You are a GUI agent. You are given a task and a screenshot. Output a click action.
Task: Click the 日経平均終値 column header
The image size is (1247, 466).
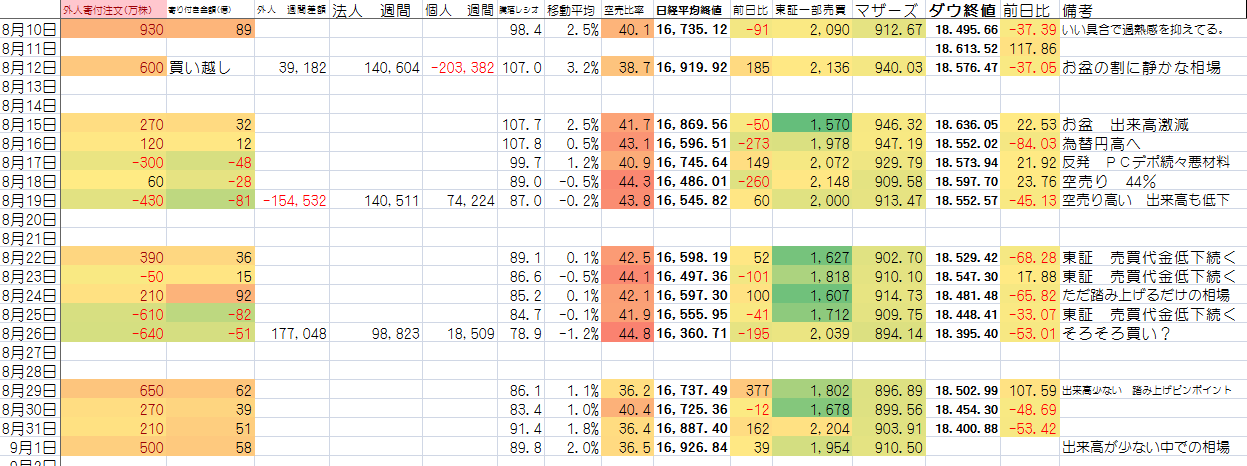click(x=691, y=11)
